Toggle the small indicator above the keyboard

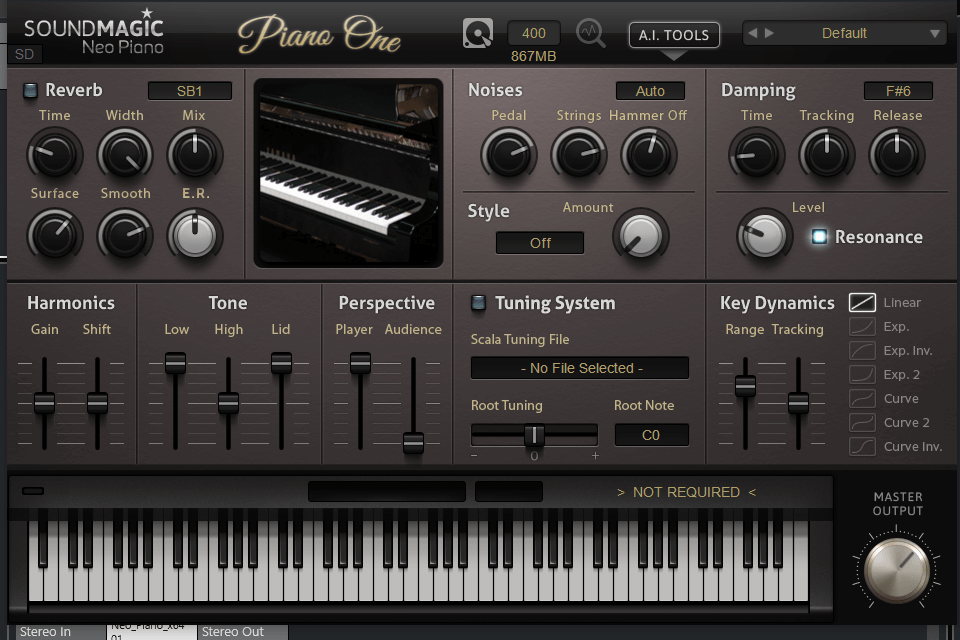[x=33, y=491]
